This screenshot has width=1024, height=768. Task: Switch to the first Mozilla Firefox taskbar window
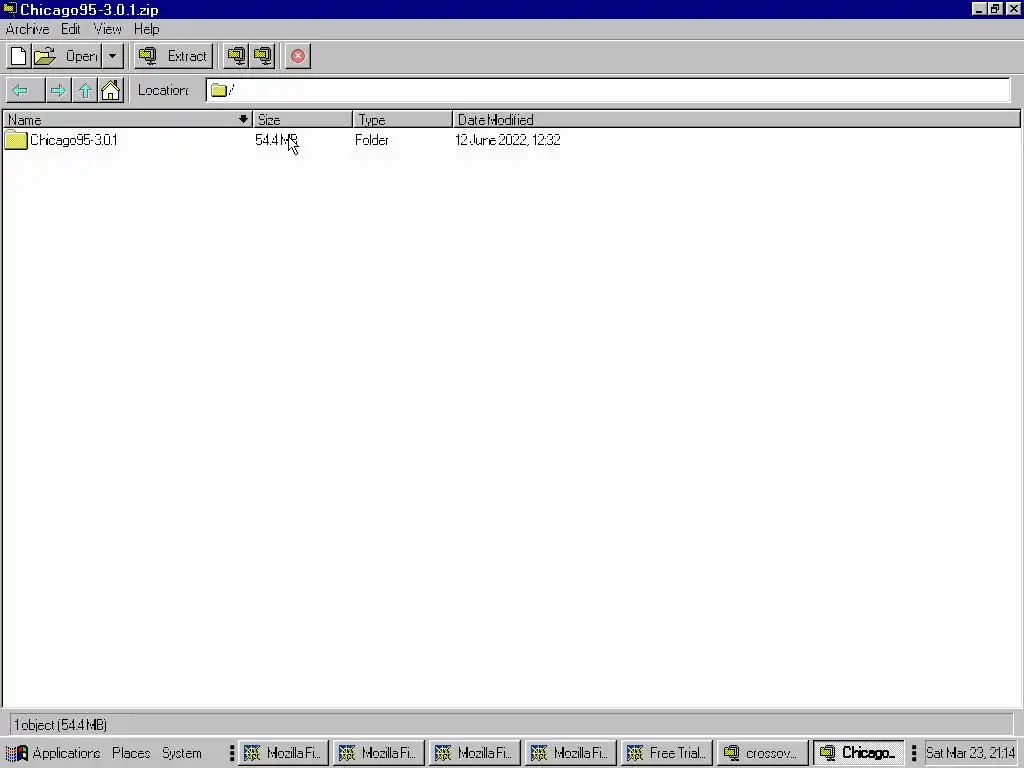[x=283, y=753]
